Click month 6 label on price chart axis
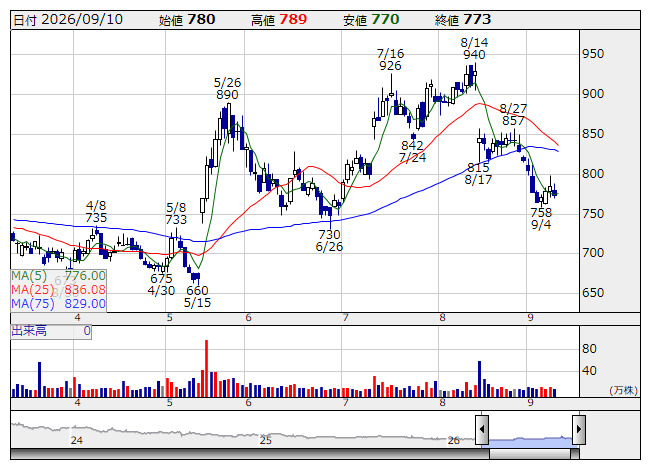 (x=249, y=318)
